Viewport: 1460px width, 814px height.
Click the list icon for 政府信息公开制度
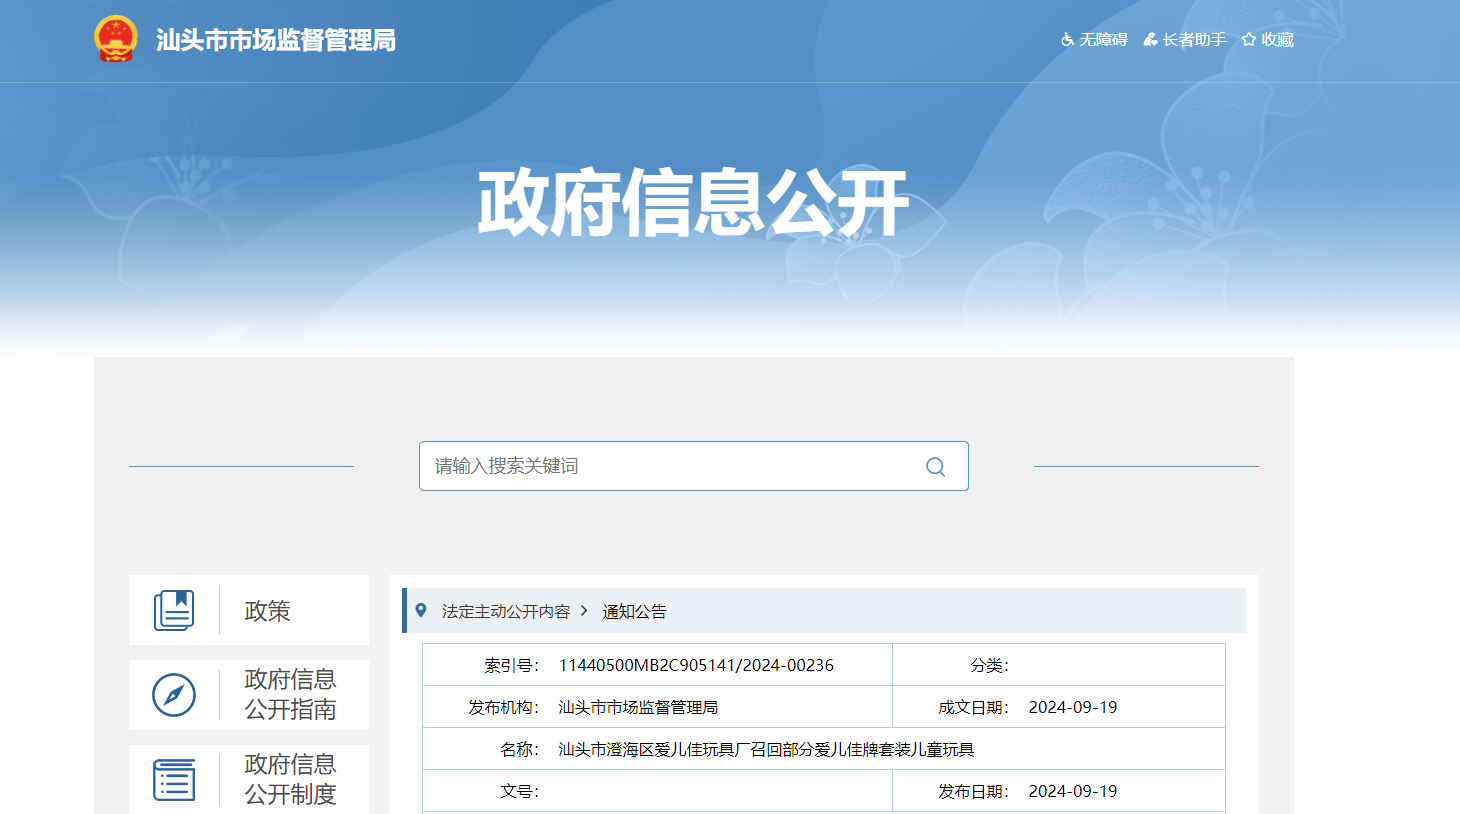[174, 780]
